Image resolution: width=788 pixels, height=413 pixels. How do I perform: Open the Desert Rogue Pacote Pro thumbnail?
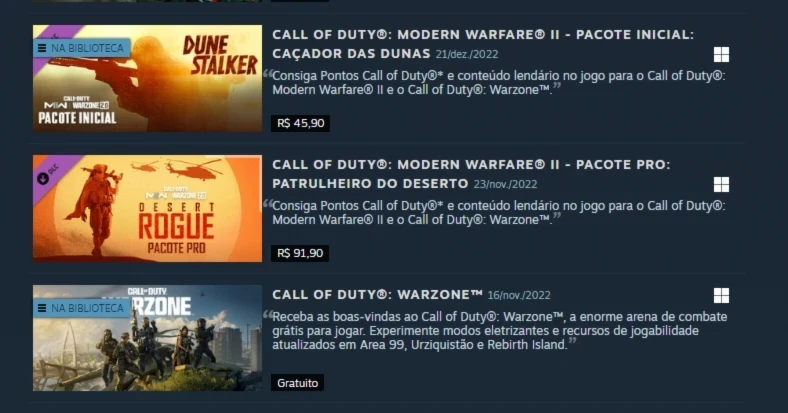[147, 209]
